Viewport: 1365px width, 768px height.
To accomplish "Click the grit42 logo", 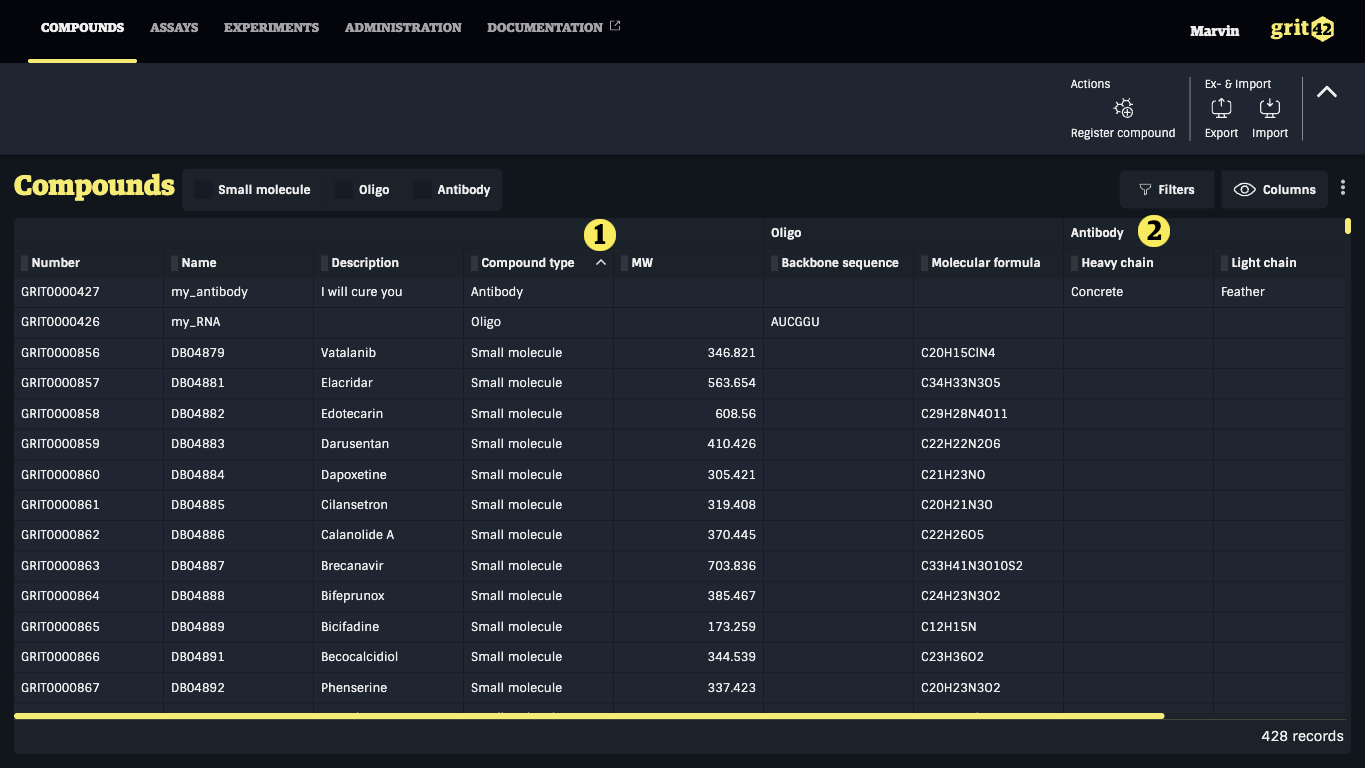I will point(1302,29).
